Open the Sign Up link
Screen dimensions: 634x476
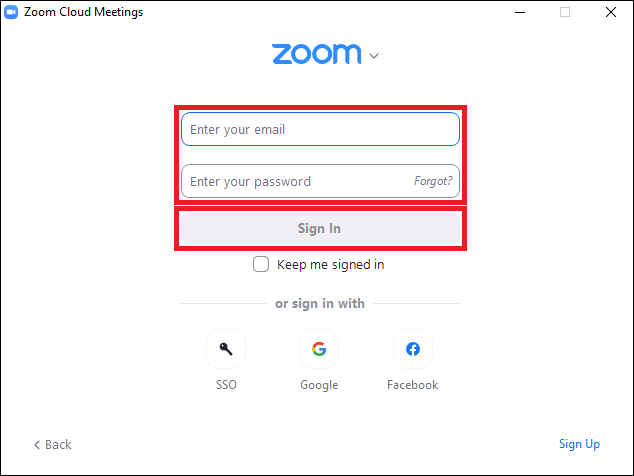579,444
